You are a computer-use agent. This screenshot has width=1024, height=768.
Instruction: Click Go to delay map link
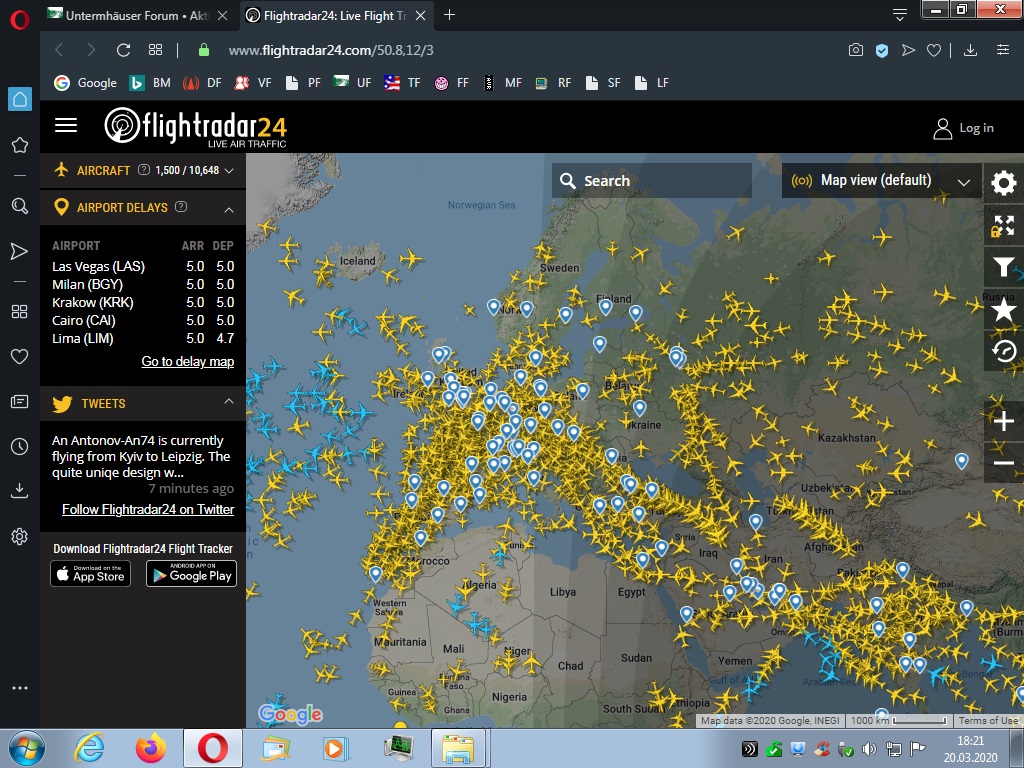[187, 361]
